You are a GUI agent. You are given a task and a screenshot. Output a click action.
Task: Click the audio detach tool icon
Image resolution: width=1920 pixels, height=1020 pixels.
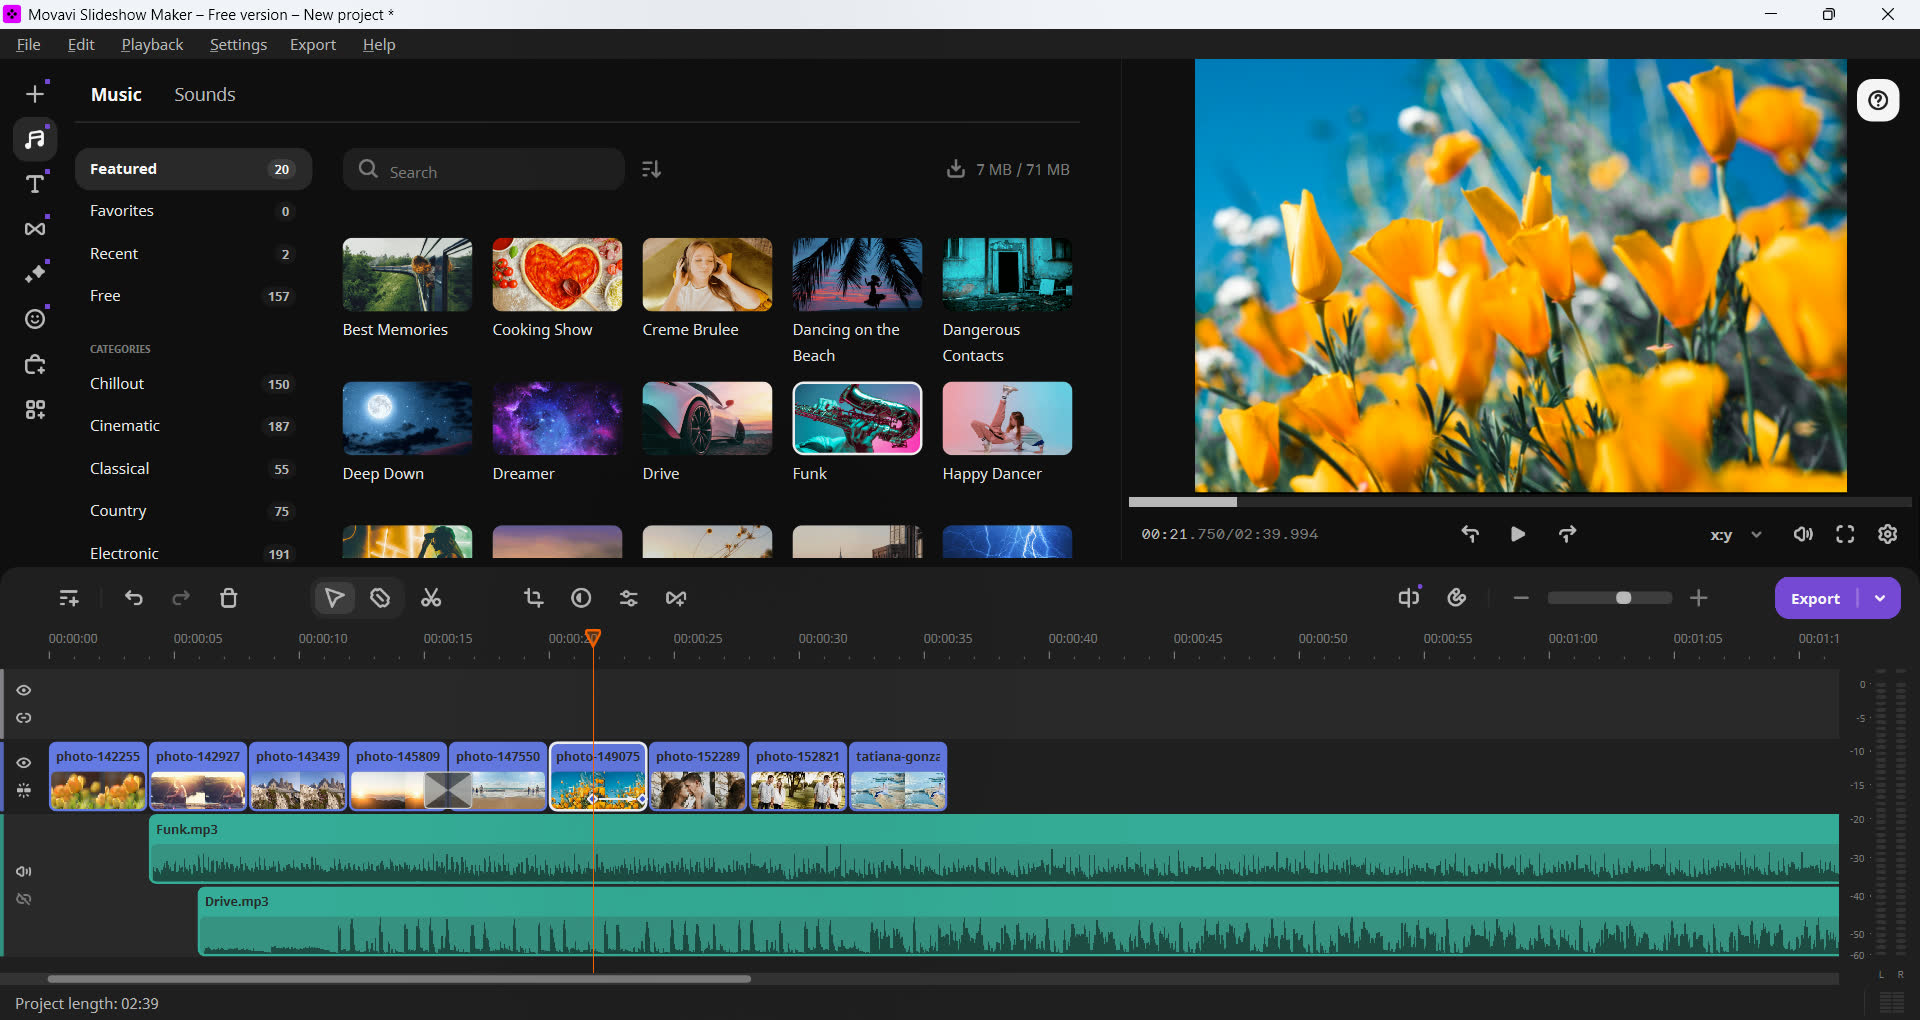[1409, 597]
